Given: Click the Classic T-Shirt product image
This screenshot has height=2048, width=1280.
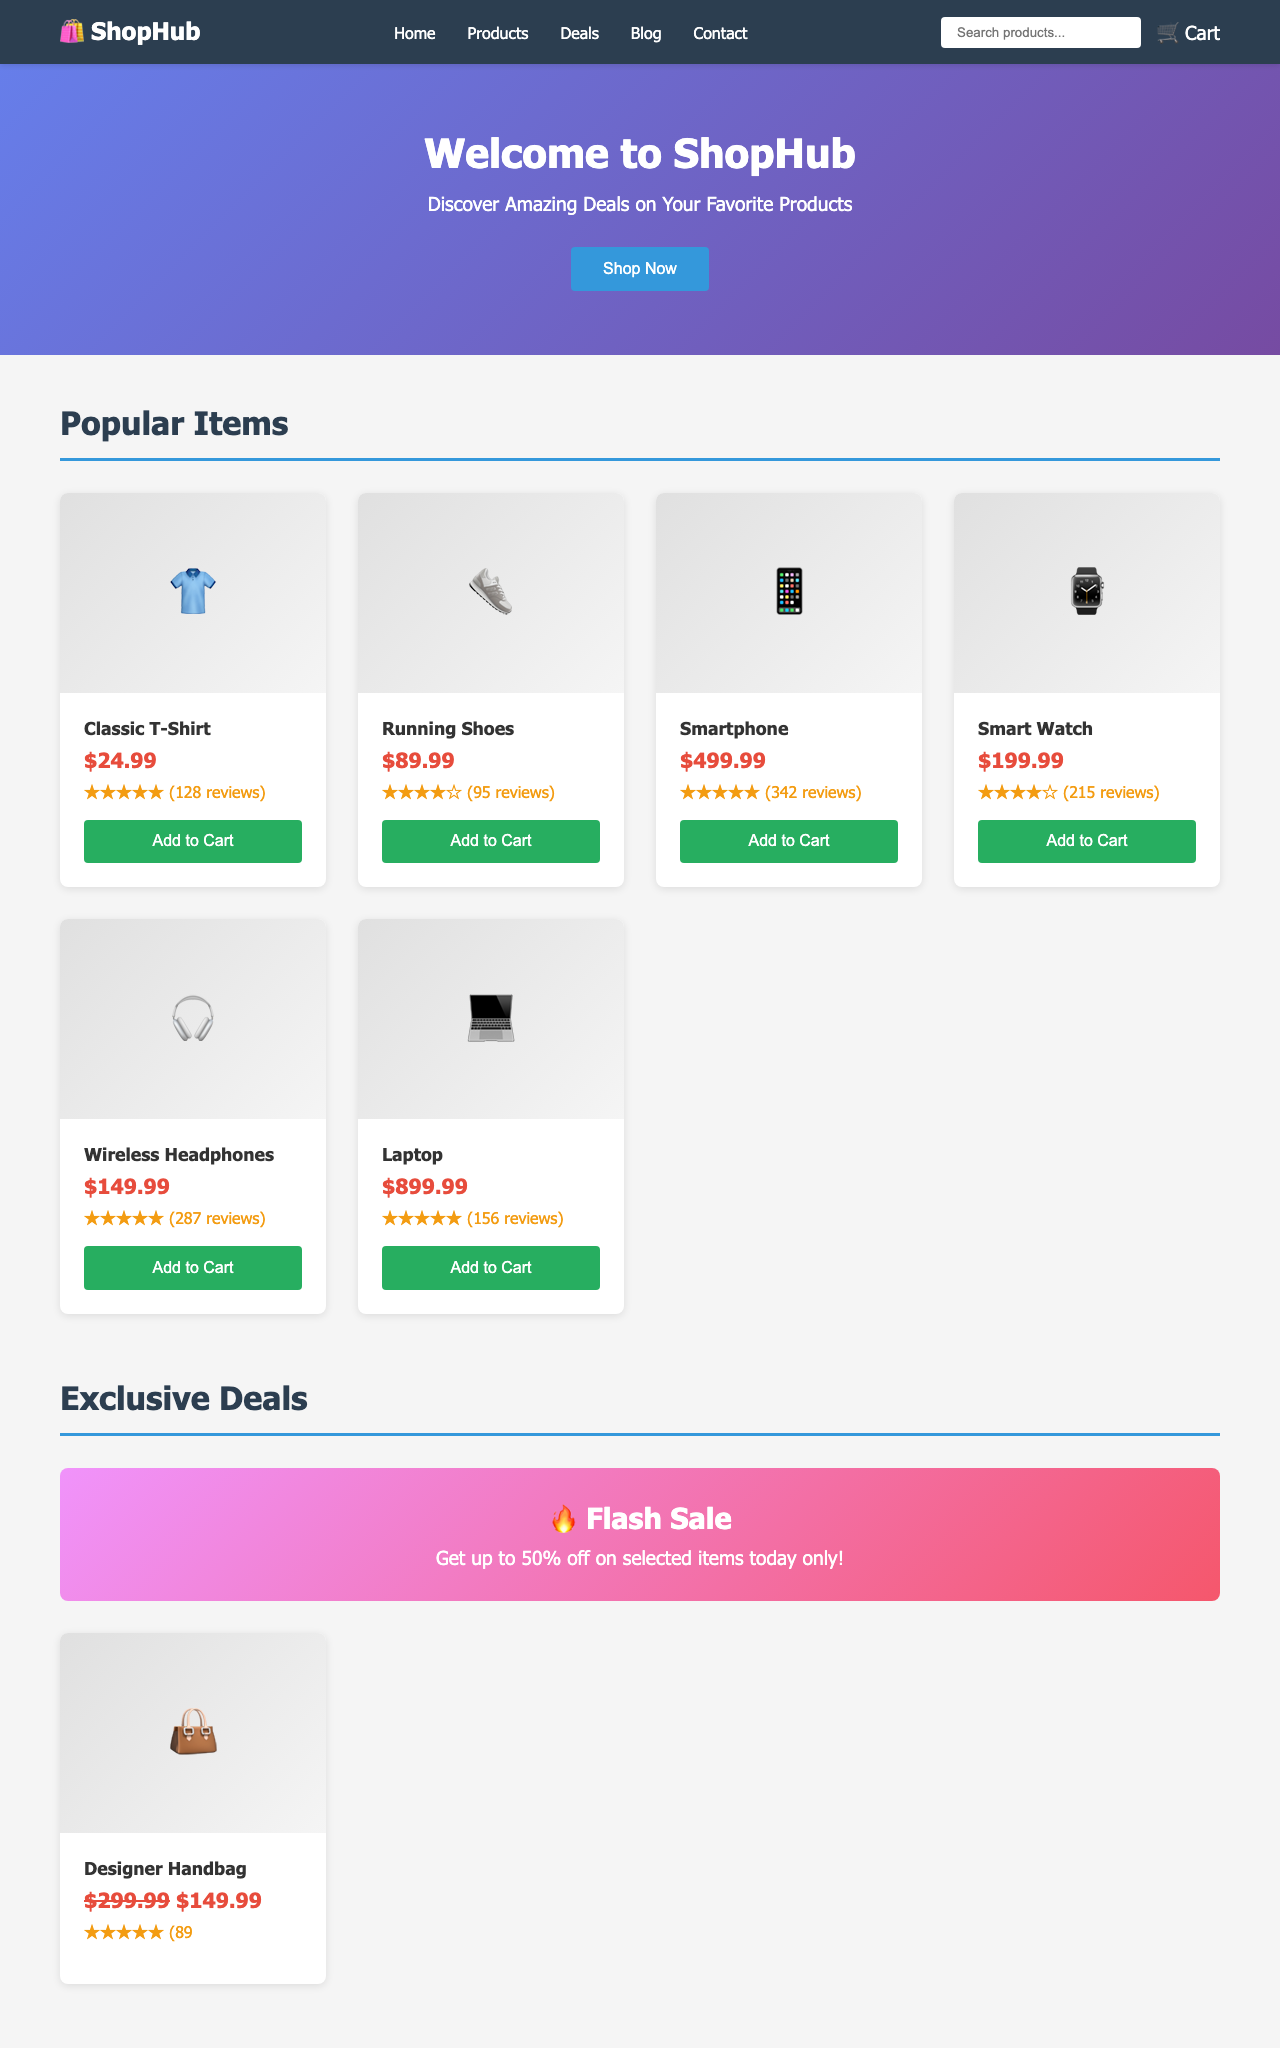Looking at the screenshot, I should point(192,591).
